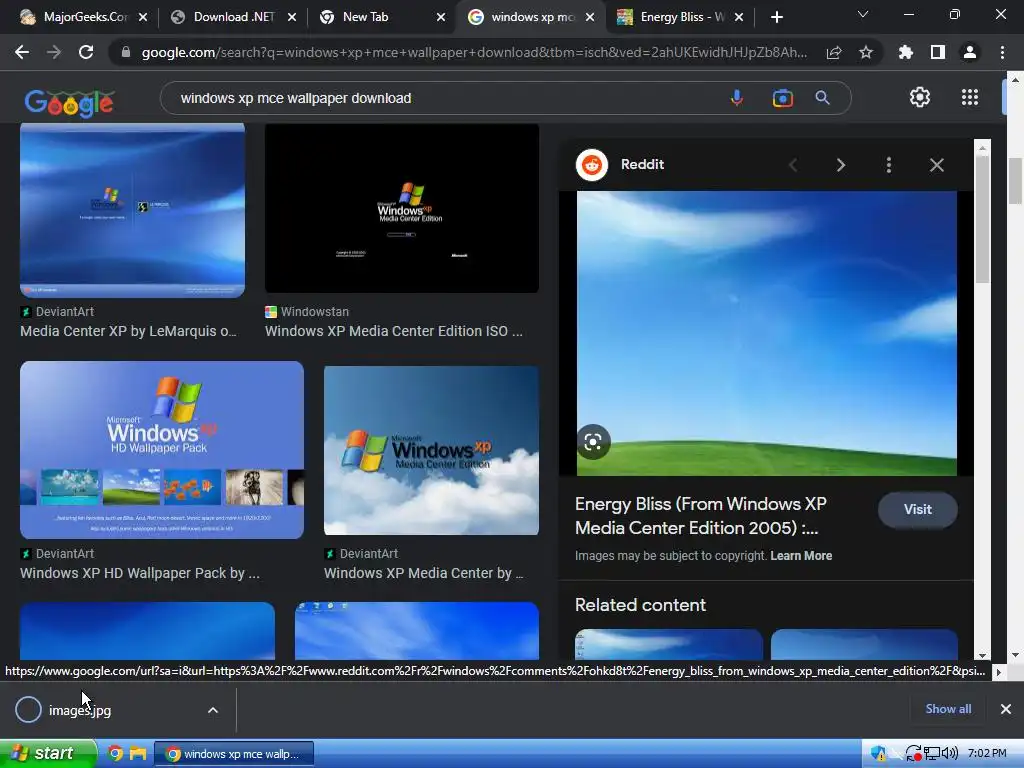
Task: Open Energy Bliss title link in preview
Action: click(x=701, y=516)
